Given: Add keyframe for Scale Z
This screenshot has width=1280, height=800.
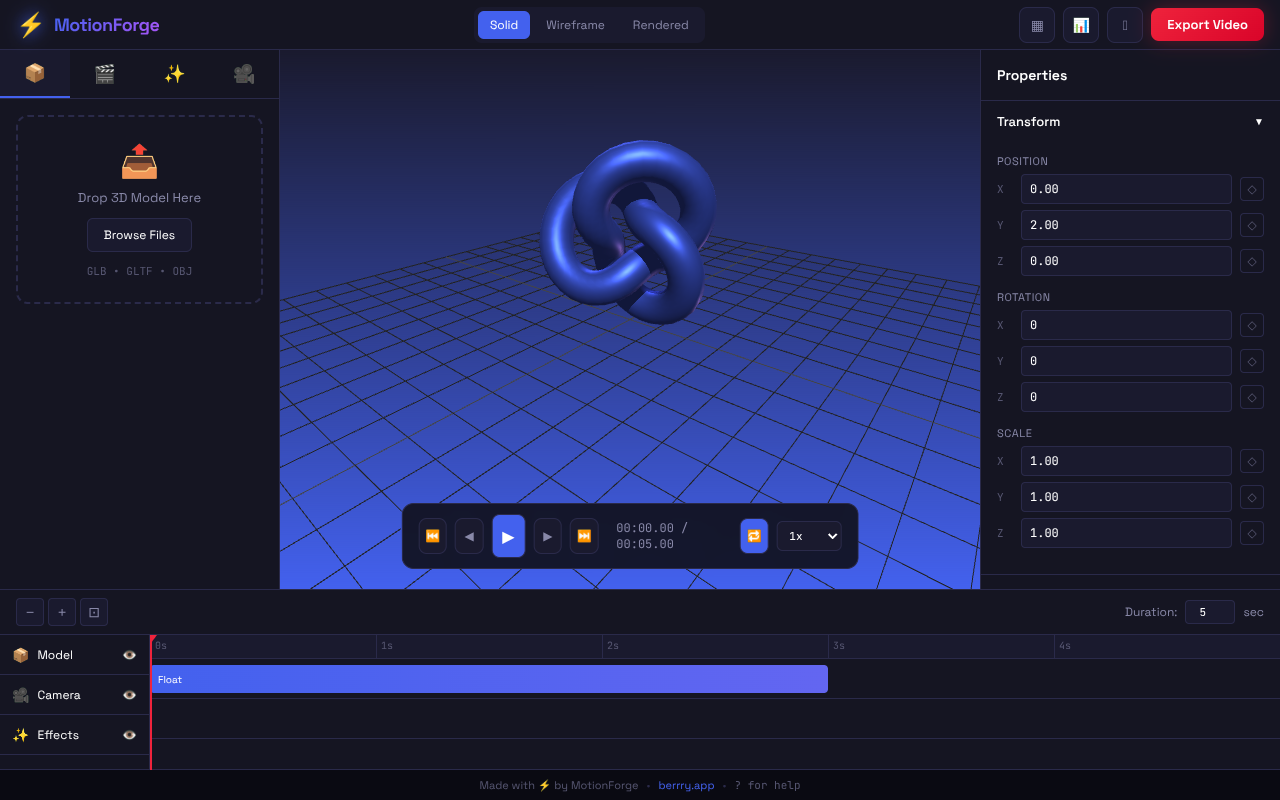Looking at the screenshot, I should click(1252, 533).
